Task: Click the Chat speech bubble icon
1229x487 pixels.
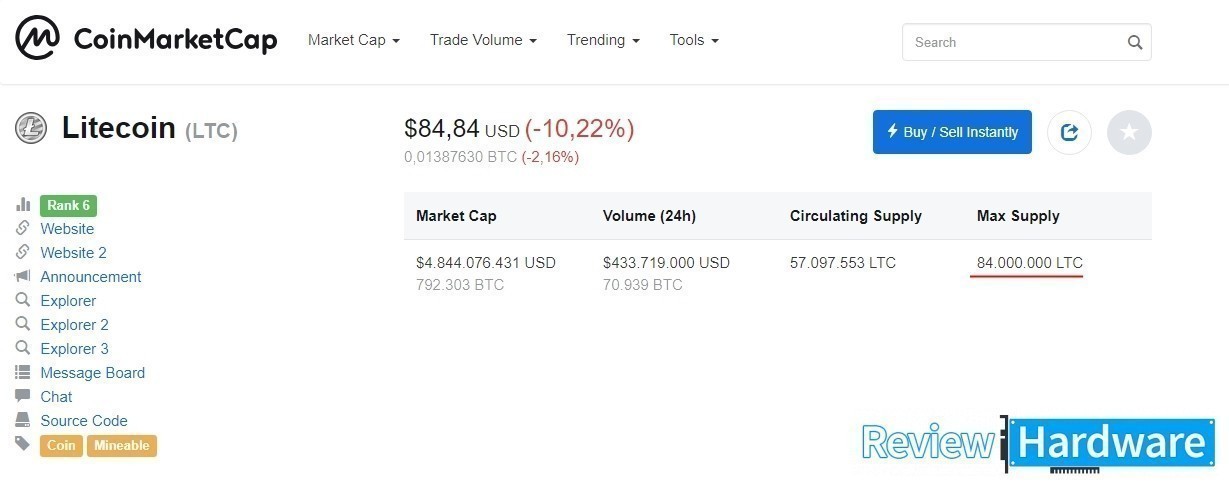Action: point(23,397)
